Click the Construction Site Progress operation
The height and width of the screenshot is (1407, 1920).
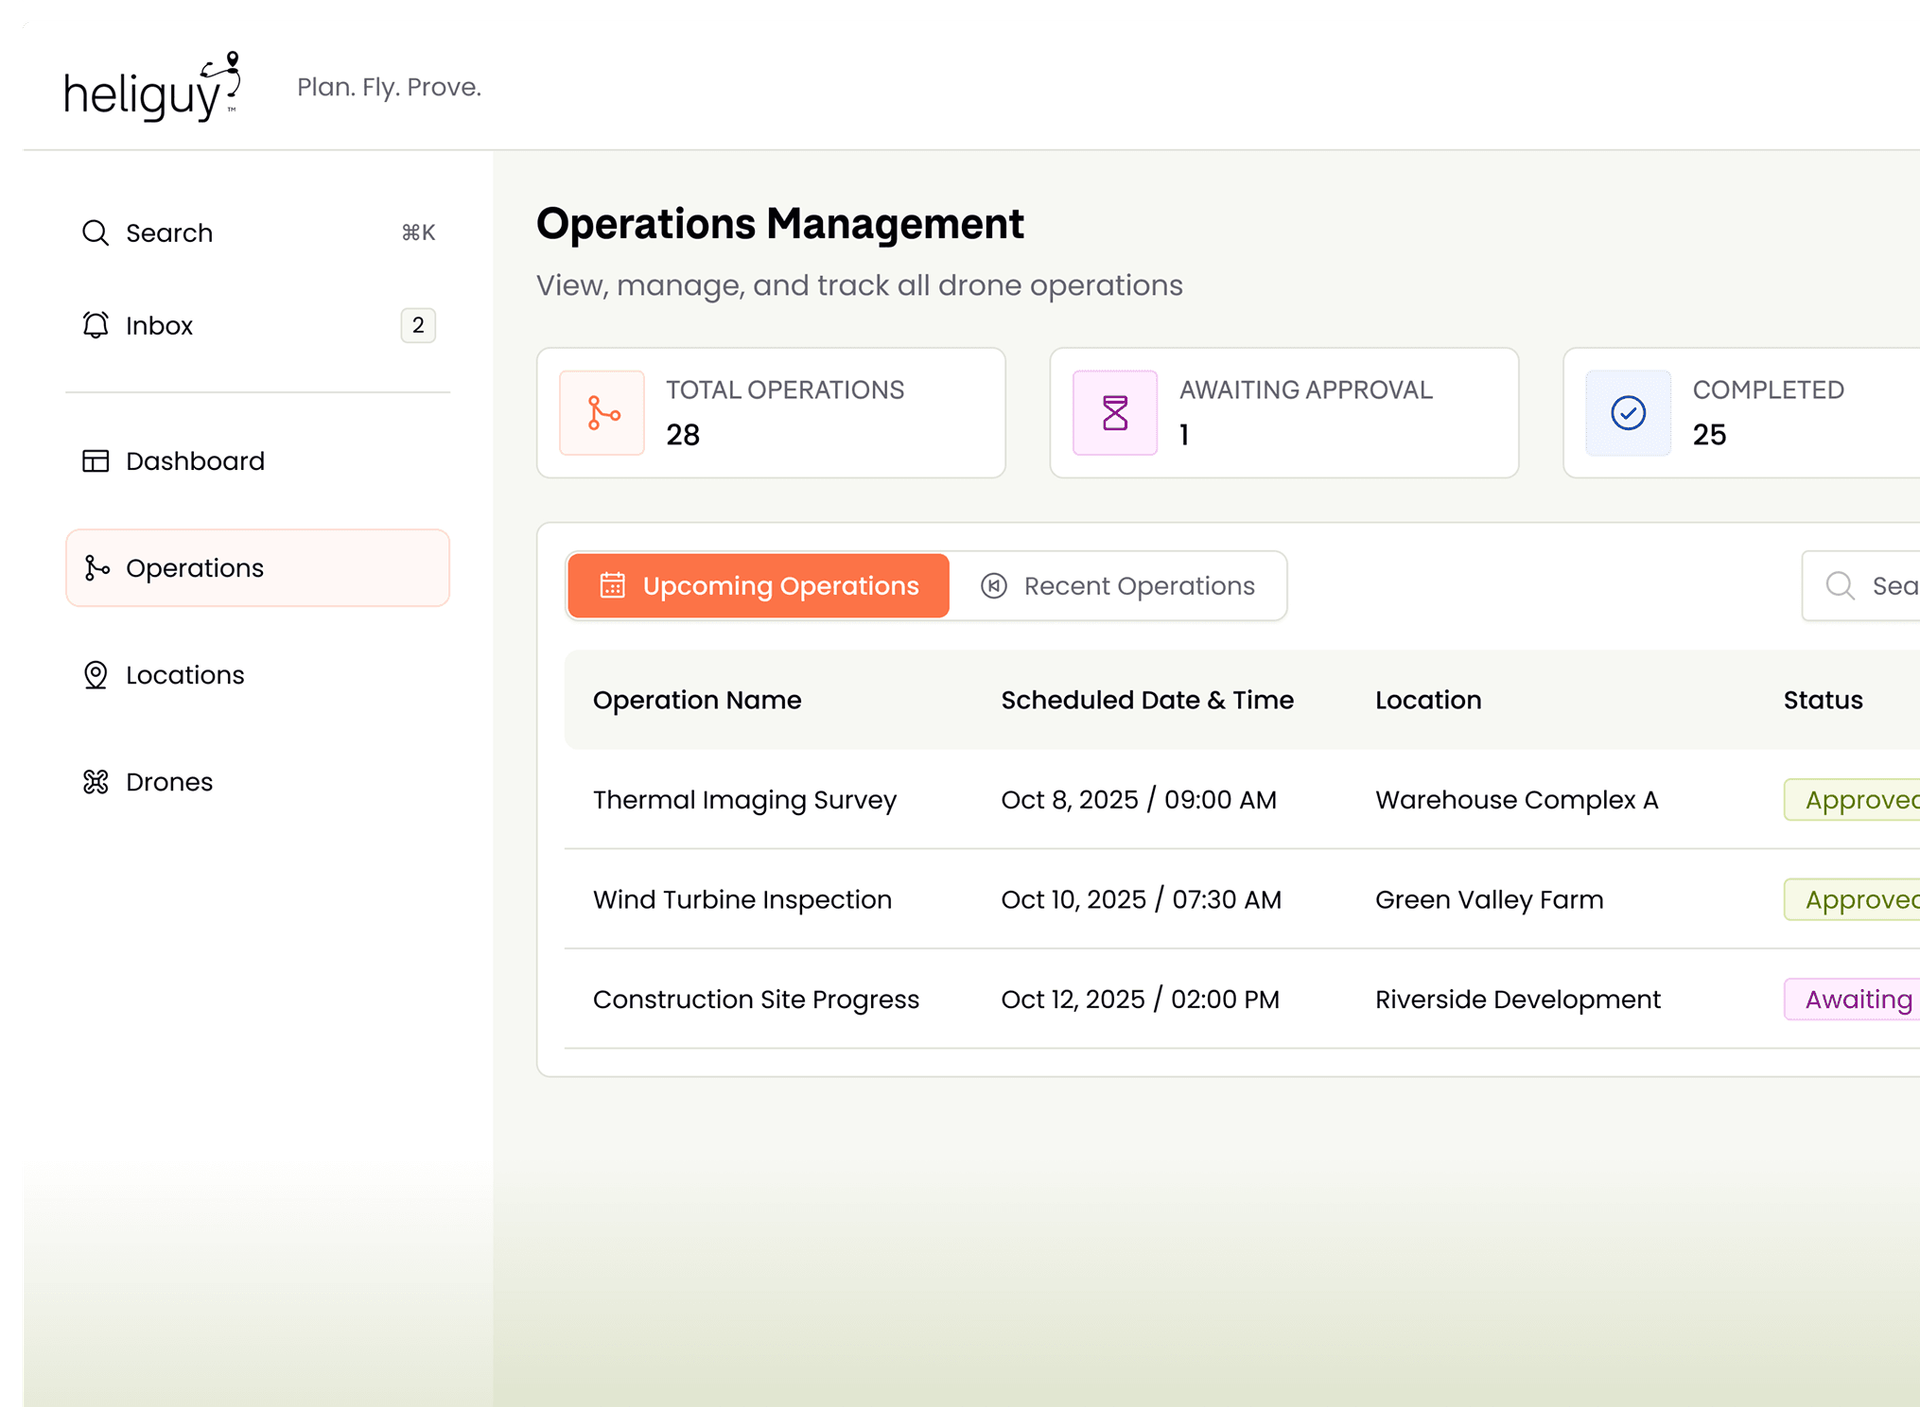tap(756, 1000)
